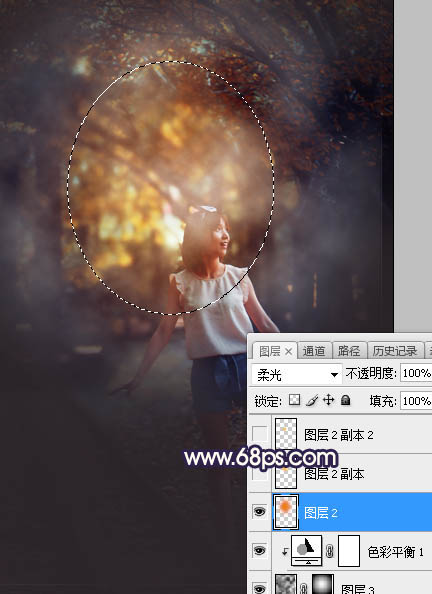Click the lock all padlock icon
This screenshot has height=594, width=432.
(345, 400)
